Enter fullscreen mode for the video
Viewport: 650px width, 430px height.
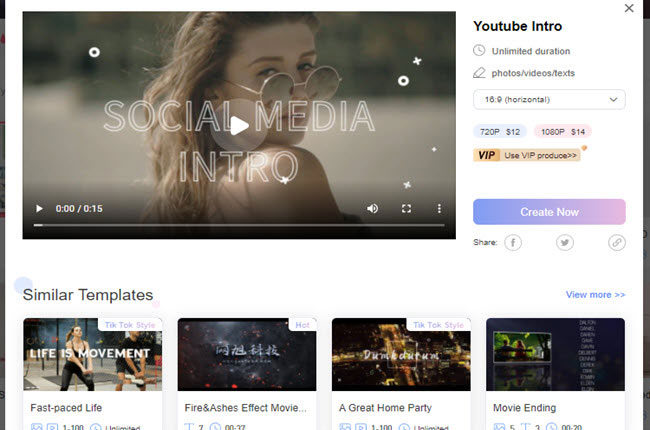406,209
